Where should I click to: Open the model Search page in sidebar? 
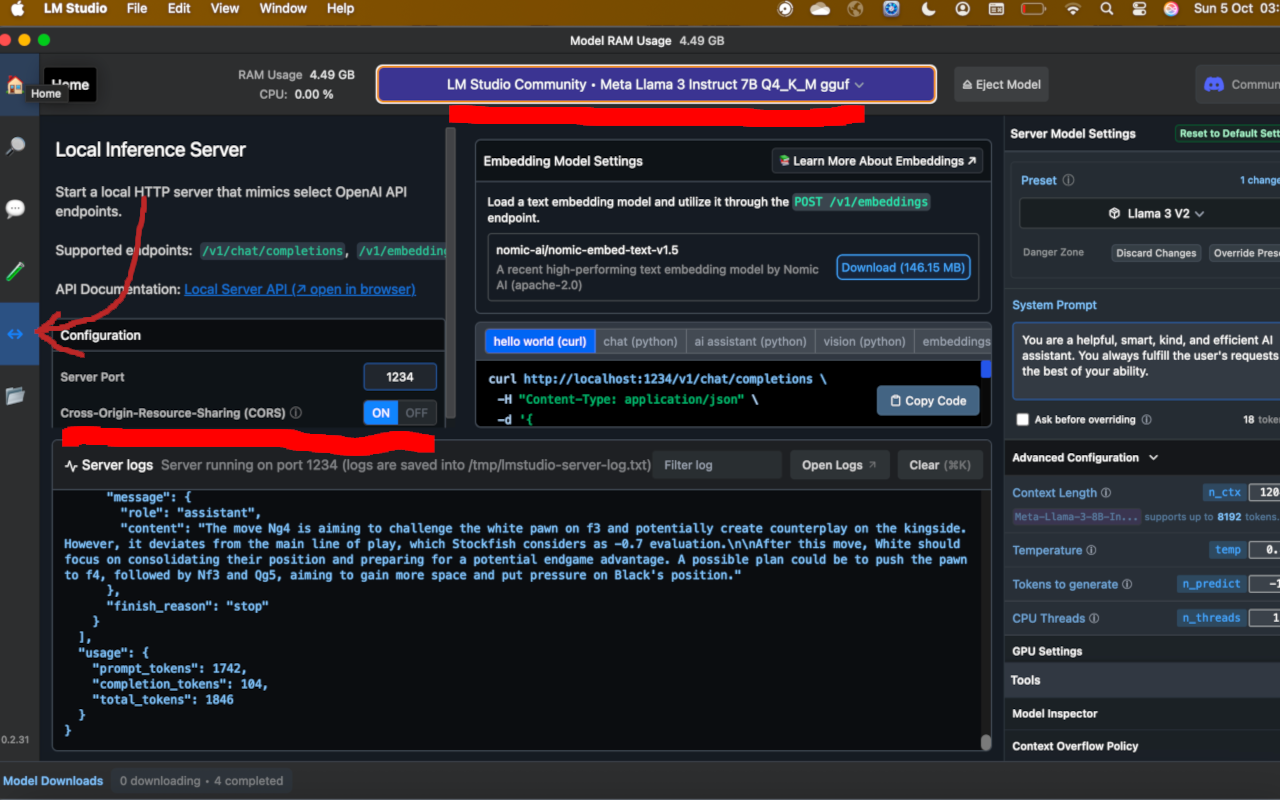[15, 146]
